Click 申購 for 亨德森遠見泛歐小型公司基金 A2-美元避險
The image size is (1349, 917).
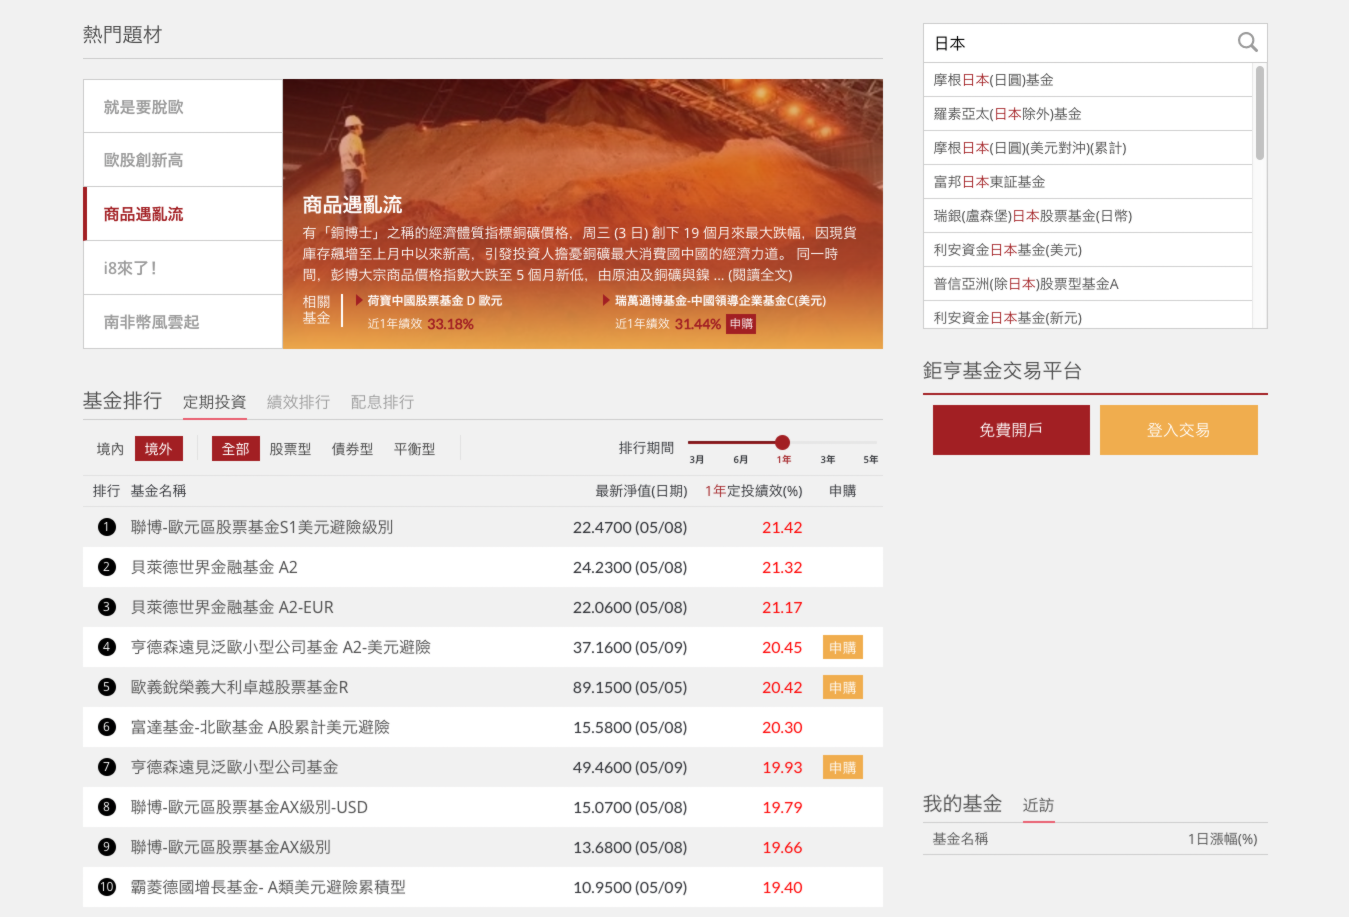(842, 647)
